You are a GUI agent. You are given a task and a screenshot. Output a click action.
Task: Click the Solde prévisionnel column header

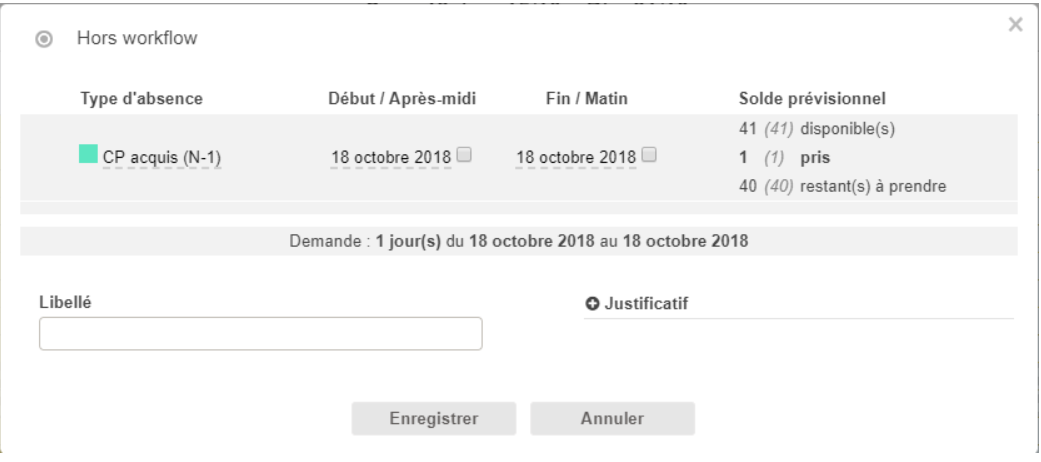coord(814,98)
